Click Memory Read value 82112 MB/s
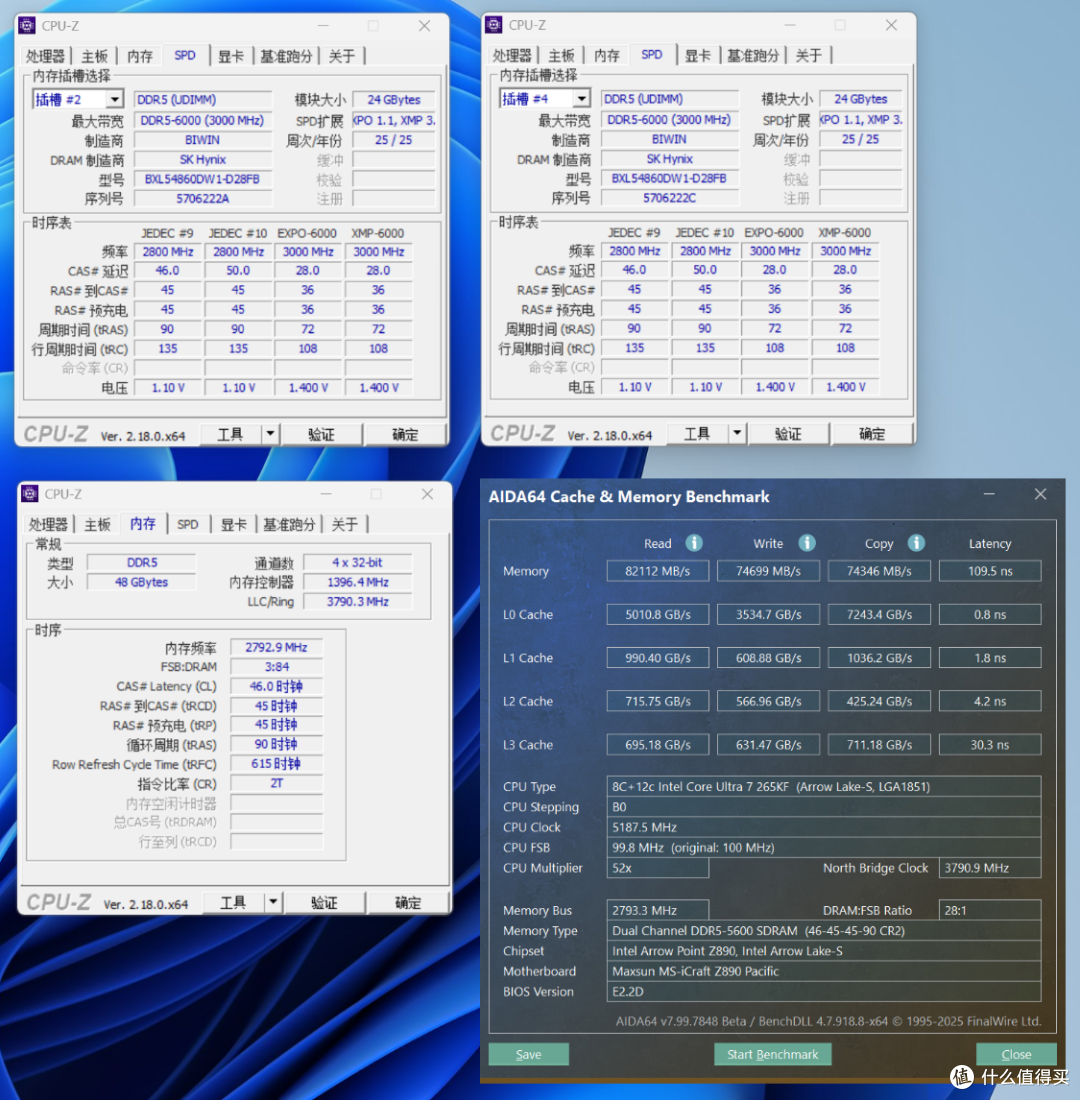The height and width of the screenshot is (1100, 1080). [658, 571]
